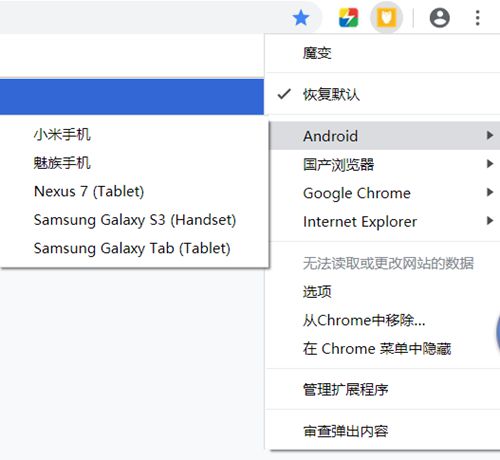
Task: Open the colorful extension icon in toolbar
Action: point(348,17)
